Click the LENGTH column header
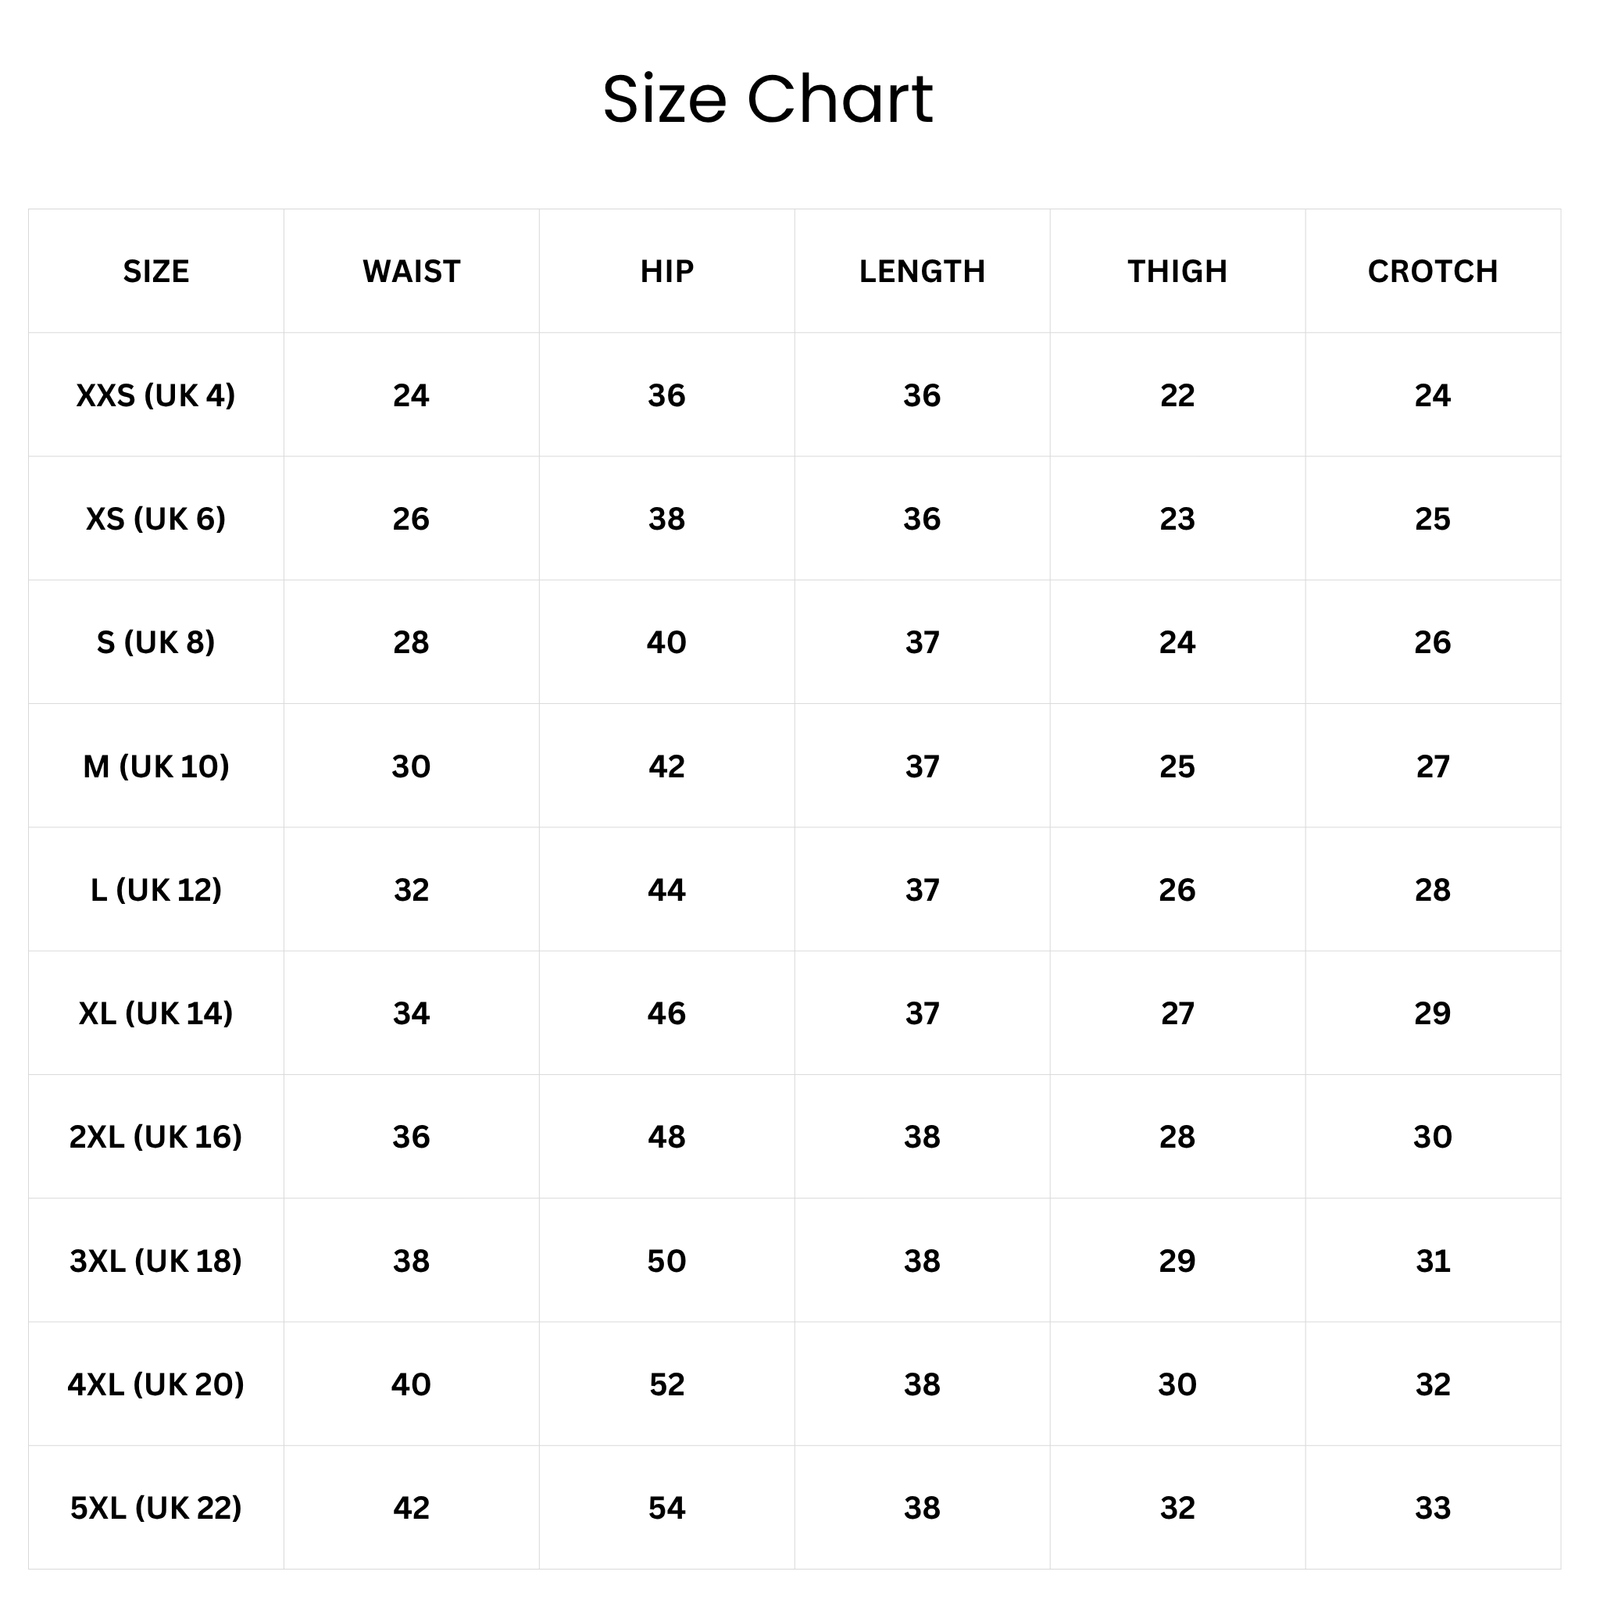Viewport: 1600px width, 1600px height. pyautogui.click(x=922, y=271)
